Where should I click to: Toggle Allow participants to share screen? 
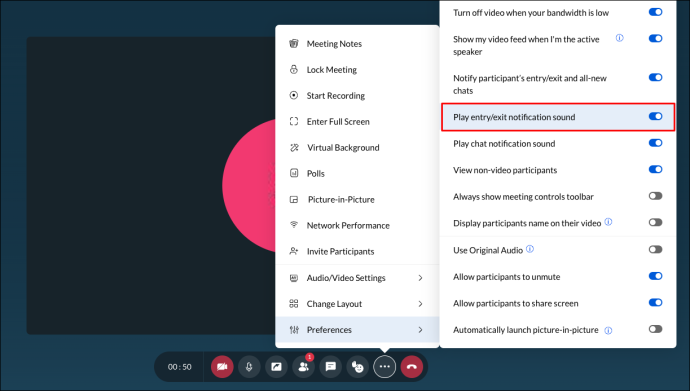(655, 303)
